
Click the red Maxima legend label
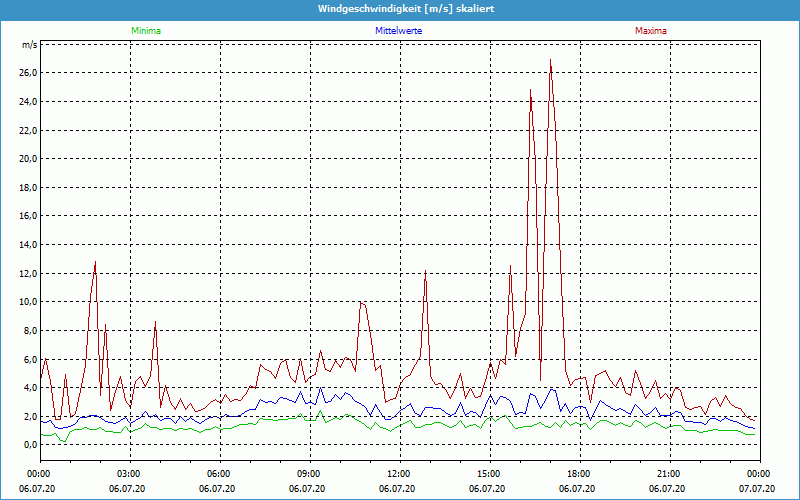[650, 31]
